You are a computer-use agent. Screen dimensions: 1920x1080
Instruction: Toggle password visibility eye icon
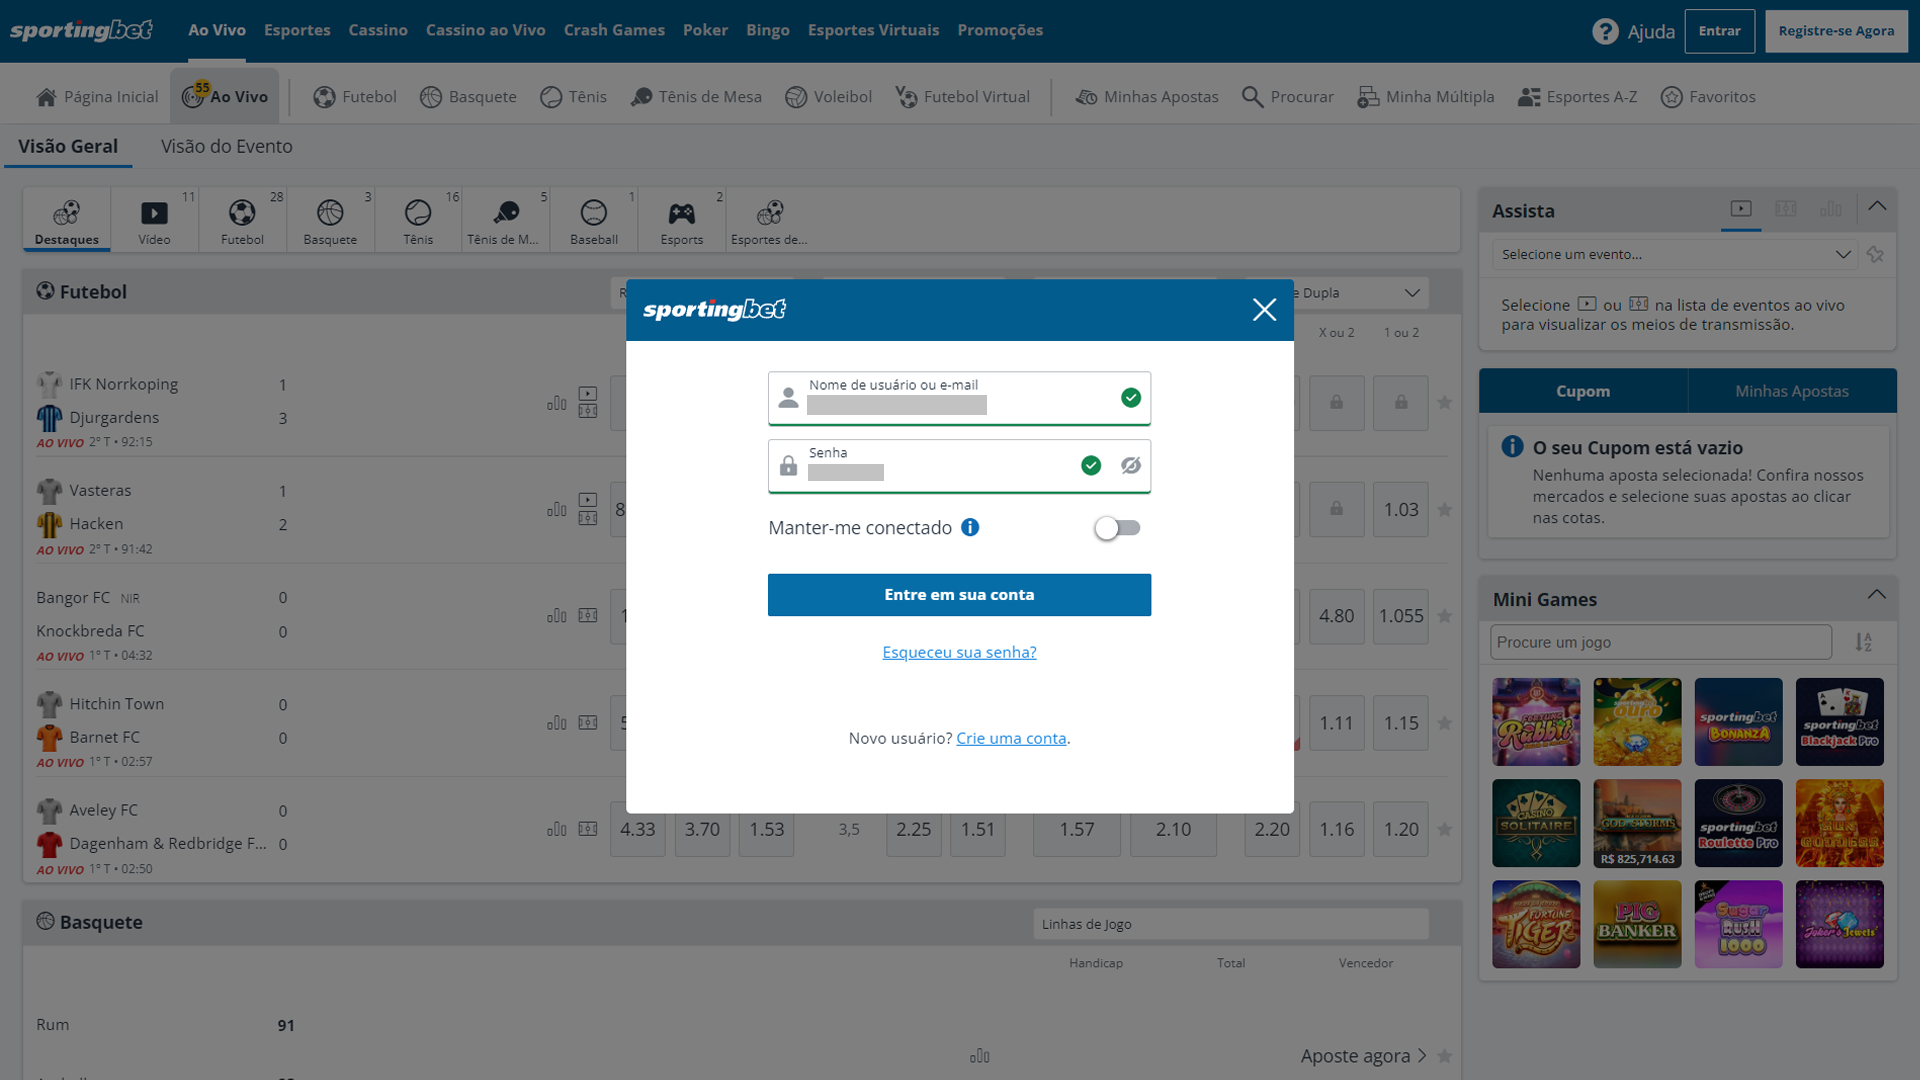[1131, 466]
